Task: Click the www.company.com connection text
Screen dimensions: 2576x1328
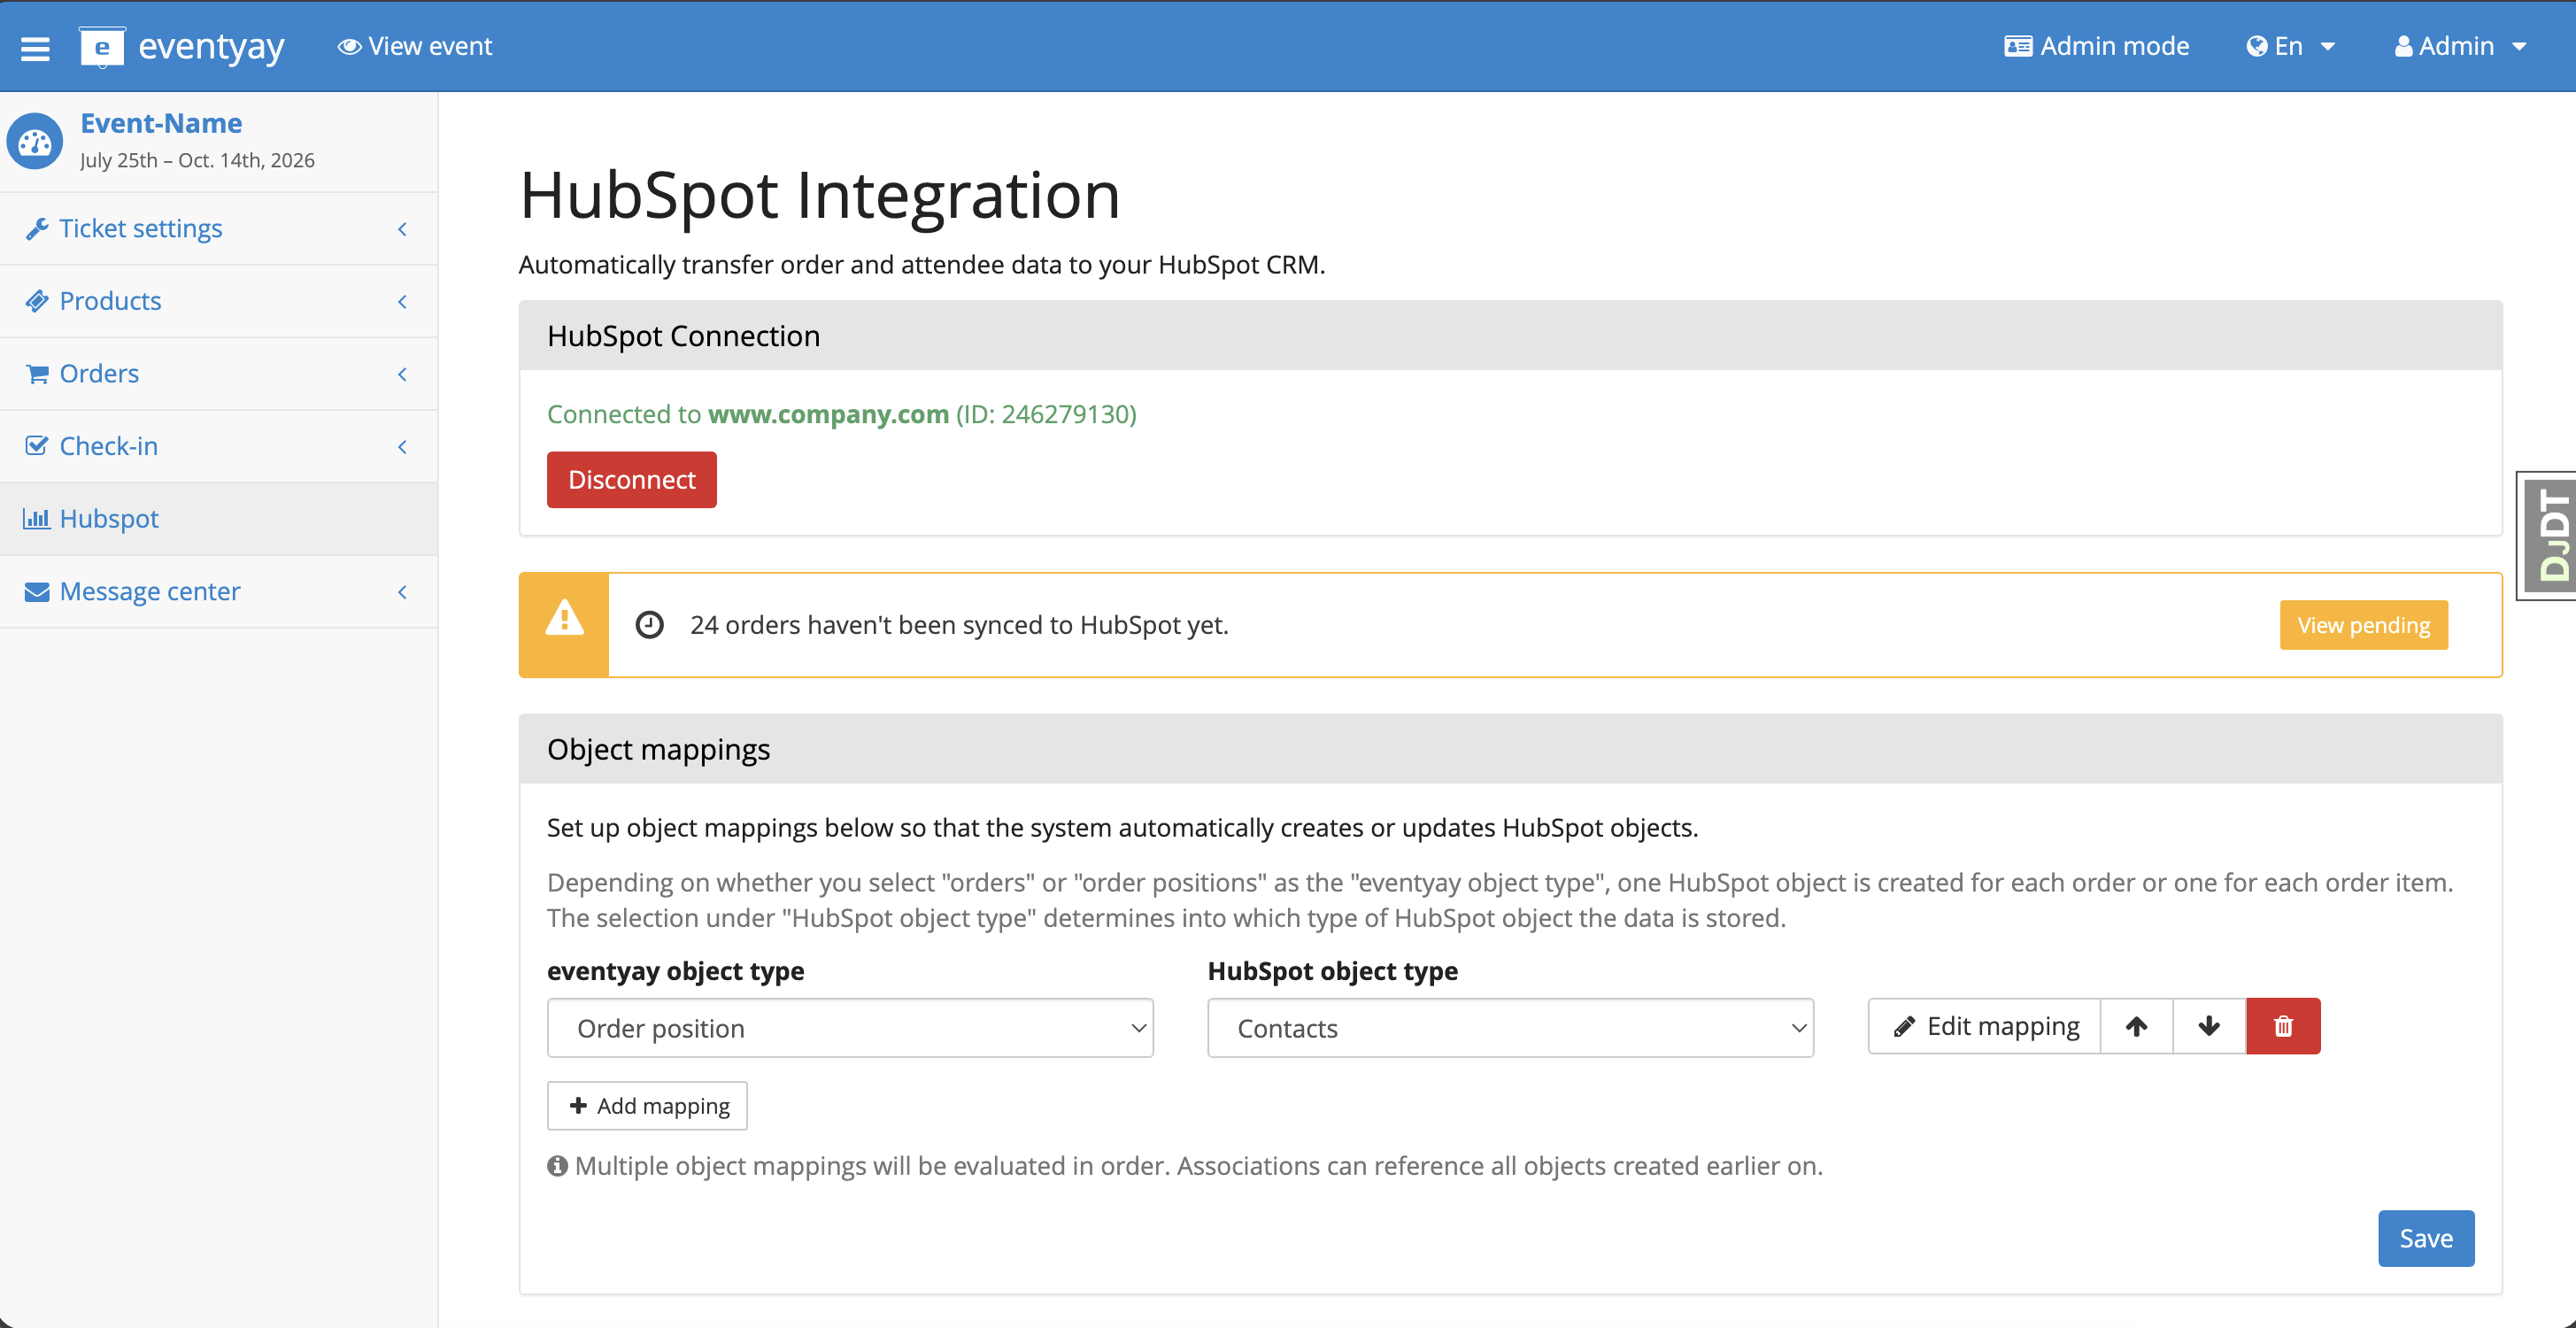Action: (828, 414)
